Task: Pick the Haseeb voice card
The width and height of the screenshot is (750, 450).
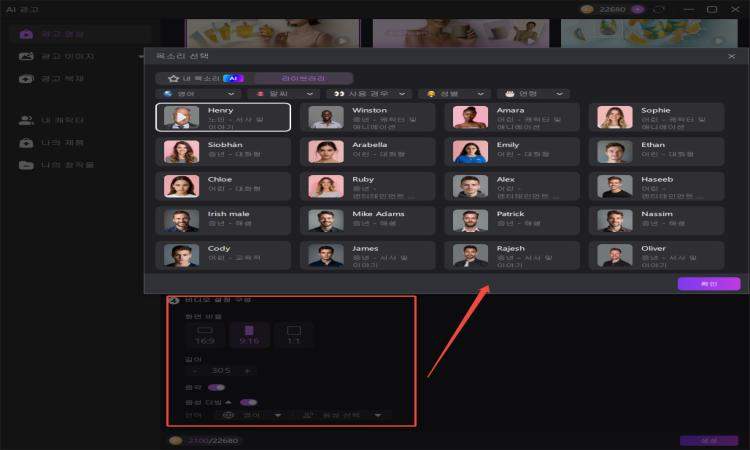Action: point(657,186)
